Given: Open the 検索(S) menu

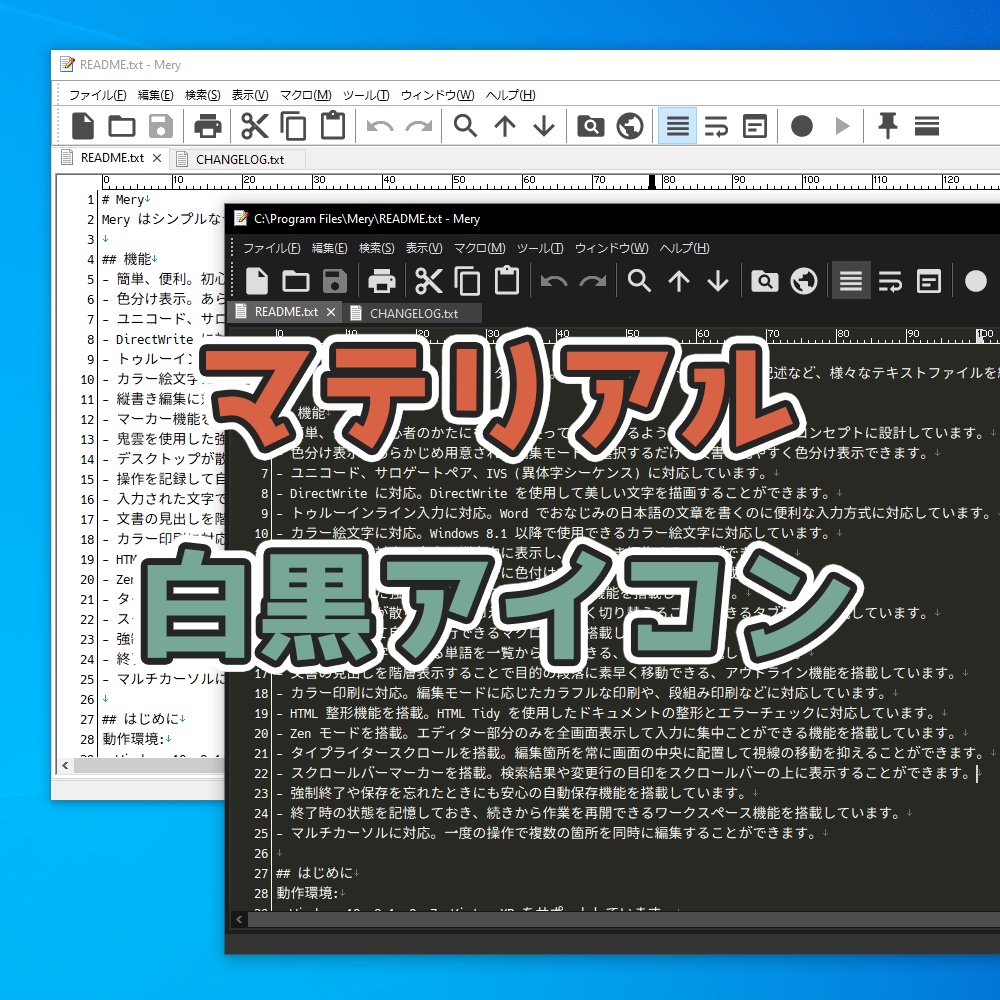Looking at the screenshot, I should [377, 248].
